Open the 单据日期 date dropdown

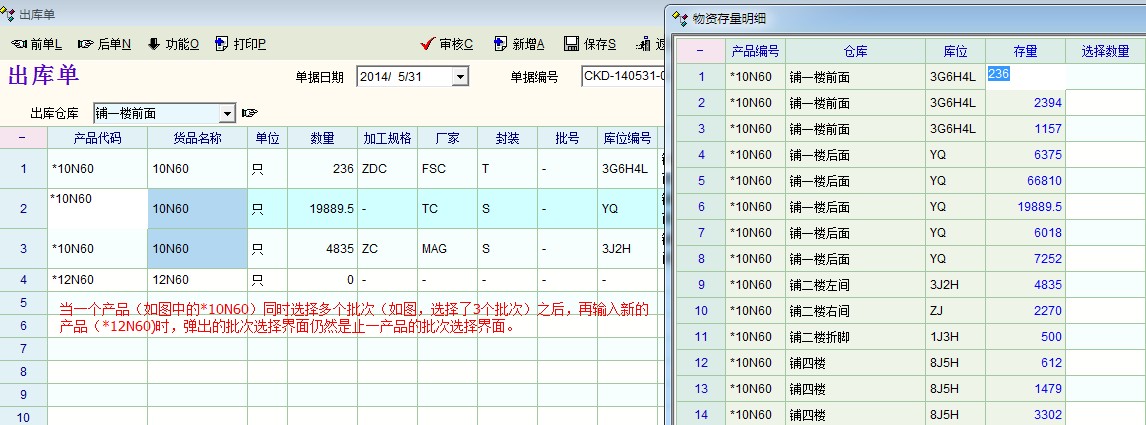click(460, 77)
